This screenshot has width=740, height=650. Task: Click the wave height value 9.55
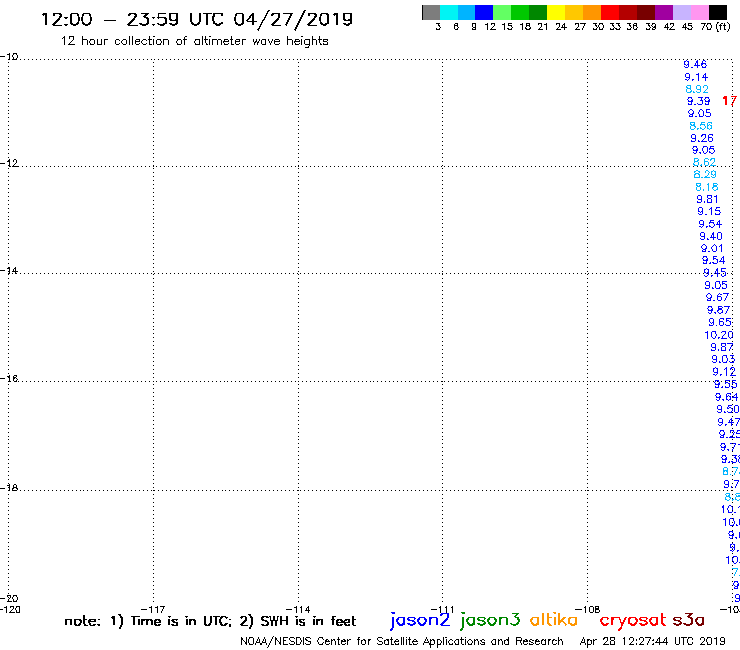point(725,384)
